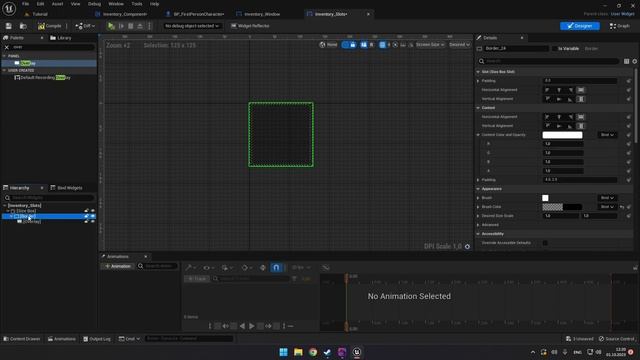Click the DPI Scale settings gear
The image size is (640, 360).
coord(467,247)
